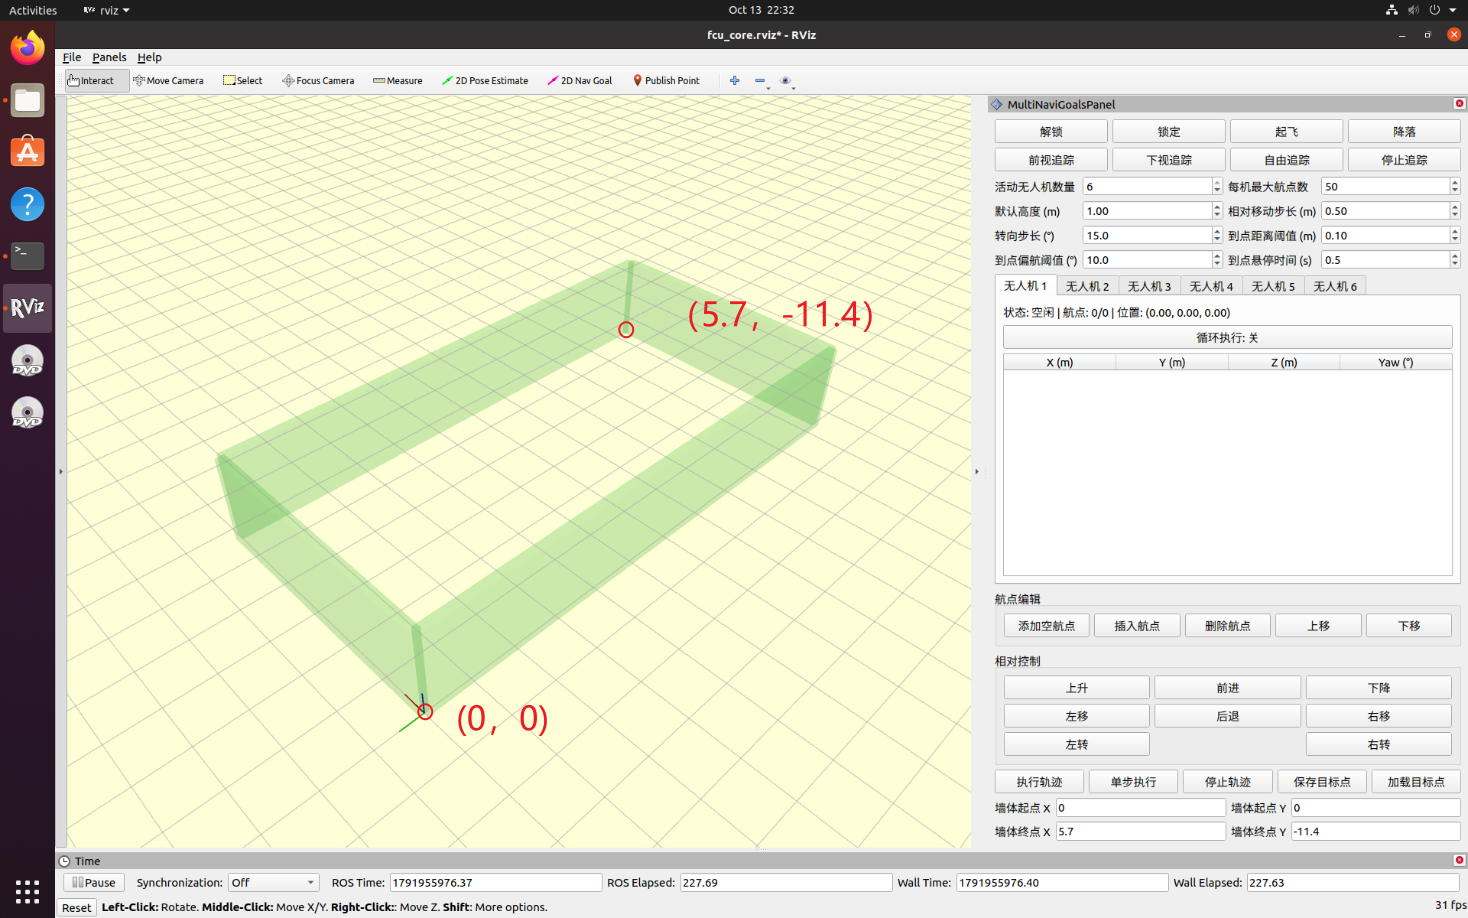Toggle the 循环执行 loop execution button

click(x=1227, y=338)
